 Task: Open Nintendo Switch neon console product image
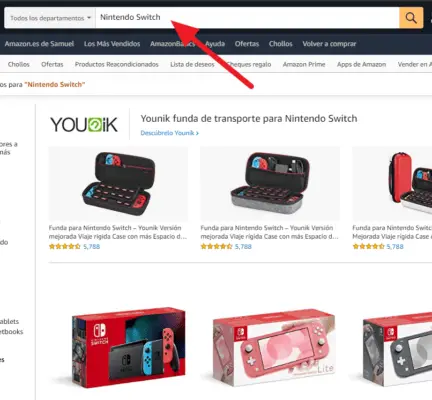point(129,347)
